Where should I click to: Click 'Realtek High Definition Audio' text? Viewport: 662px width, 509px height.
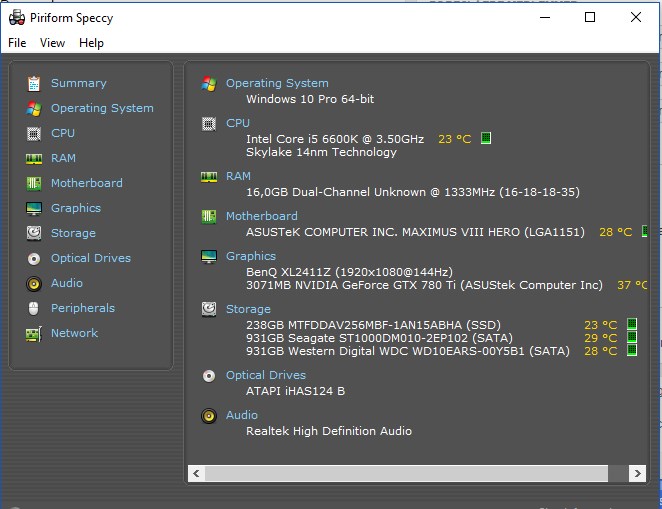(x=329, y=431)
